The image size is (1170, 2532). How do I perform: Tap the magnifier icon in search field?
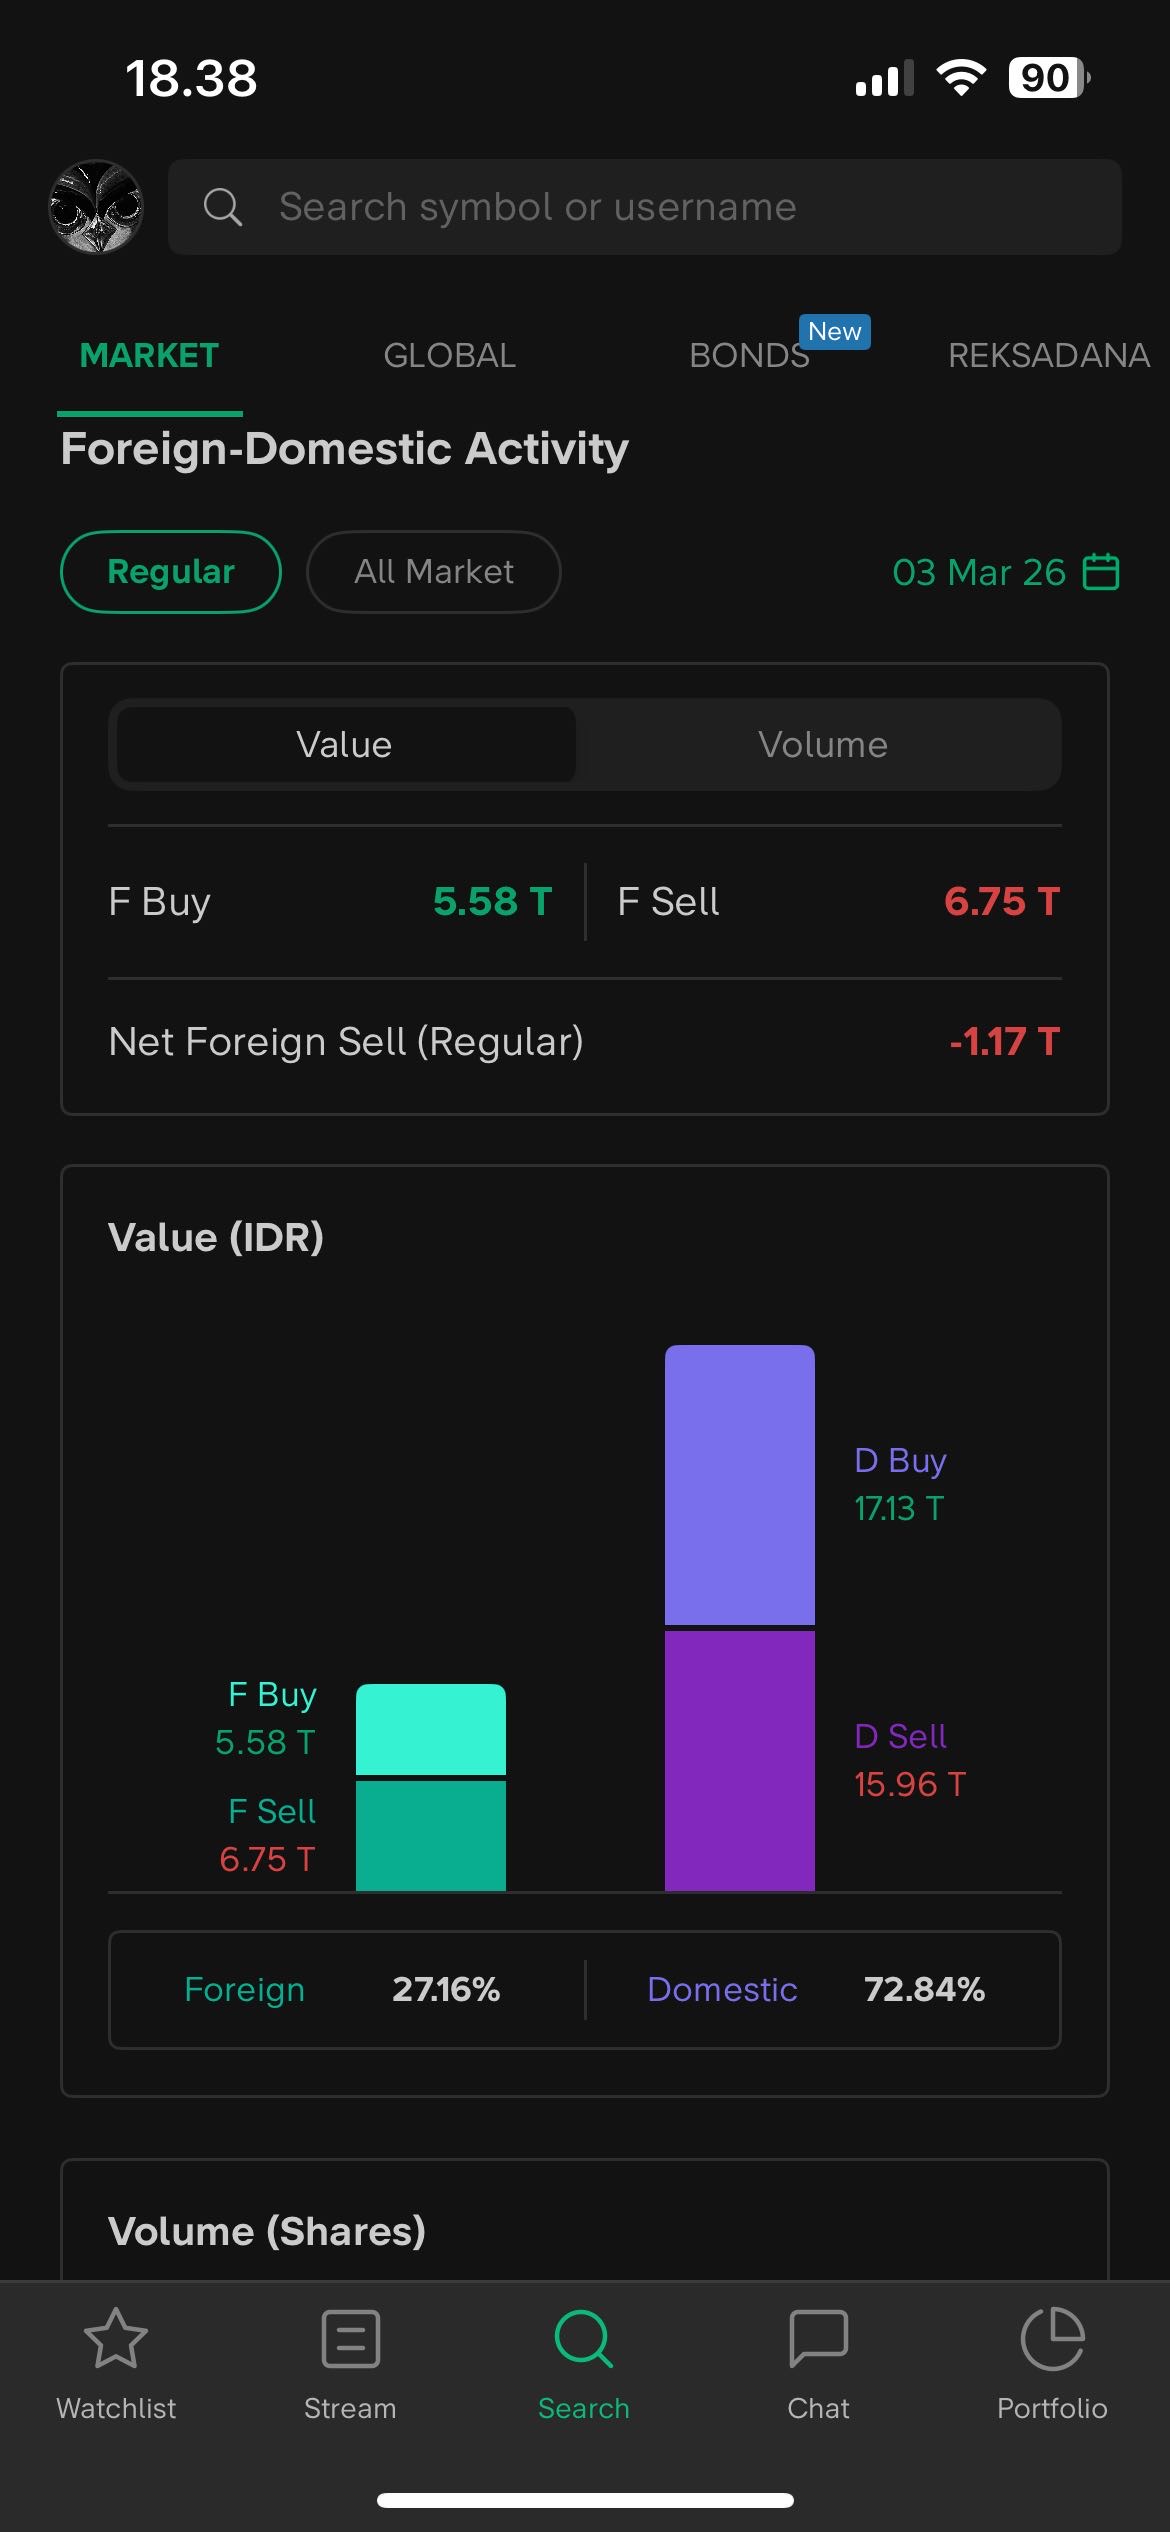(222, 207)
